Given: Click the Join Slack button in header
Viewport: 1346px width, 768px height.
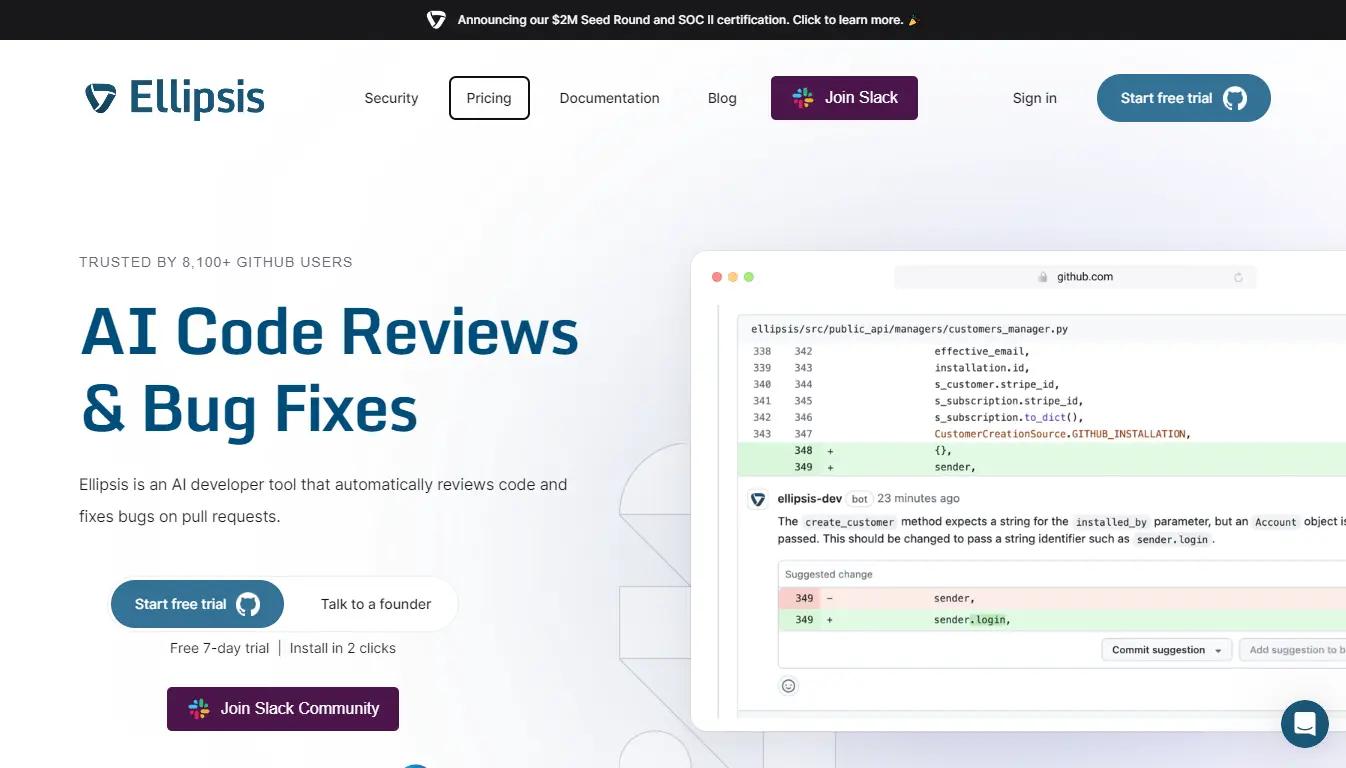Looking at the screenshot, I should (x=844, y=98).
